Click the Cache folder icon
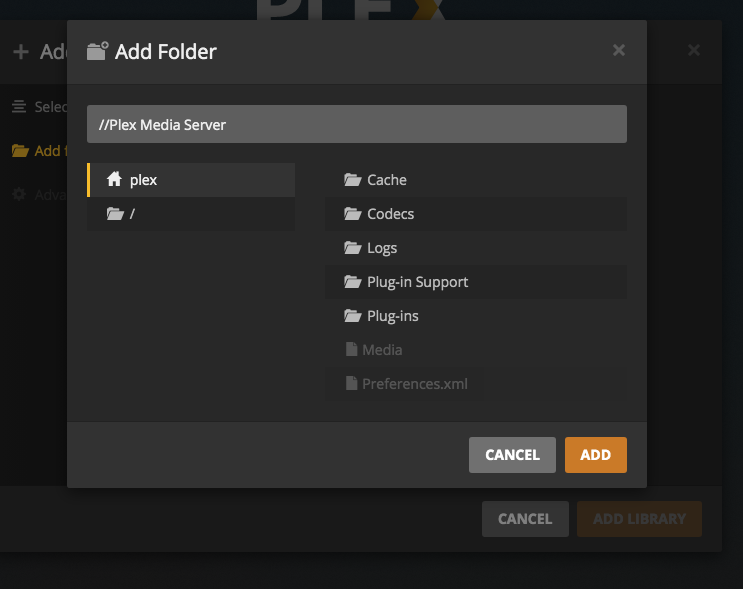743x589 pixels. click(353, 180)
